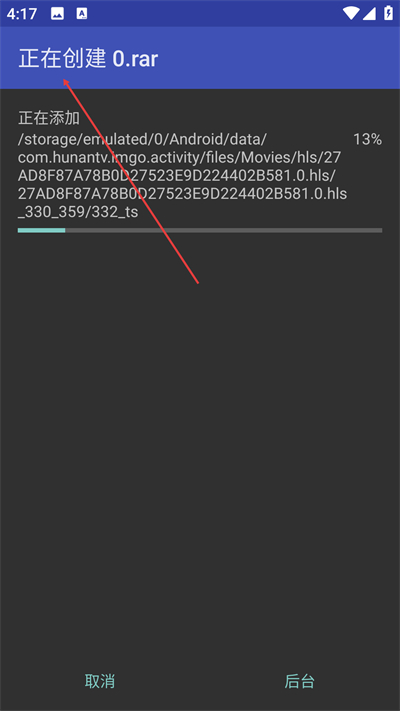Image resolution: width=400 pixels, height=711 pixels.
Task: Tap the charging battery icon
Action: (x=389, y=13)
